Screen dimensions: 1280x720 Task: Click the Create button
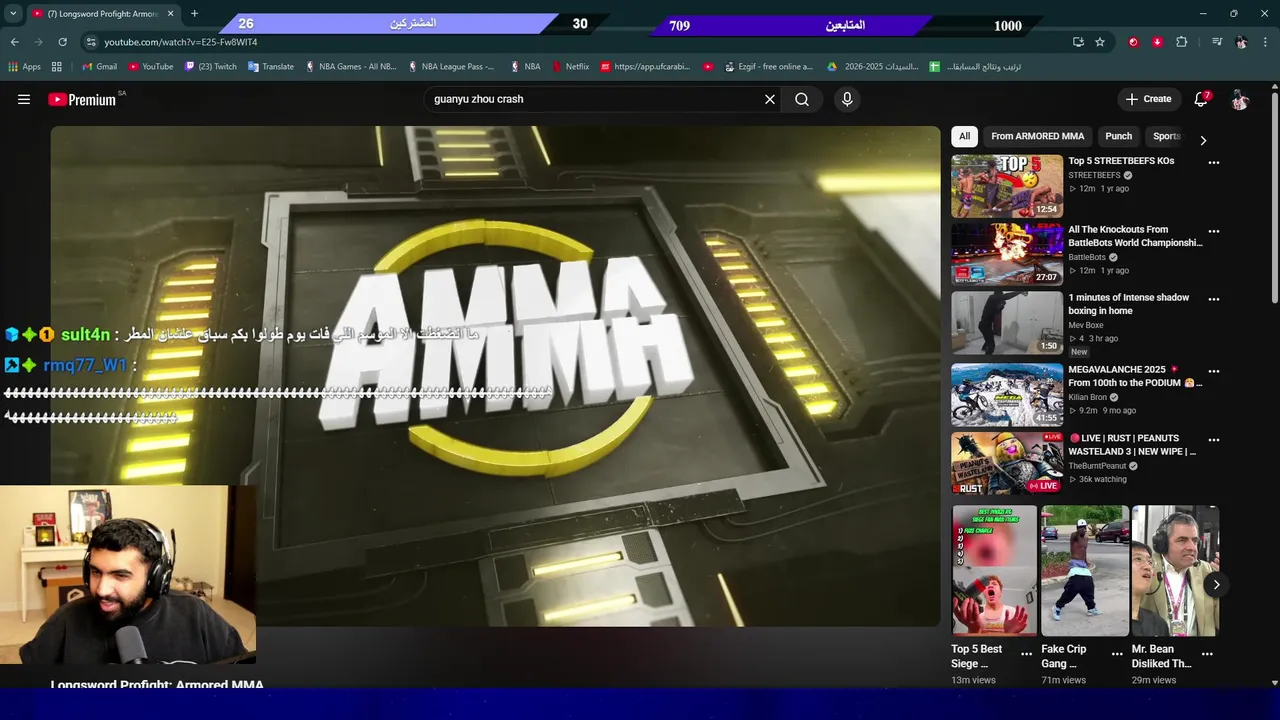1148,99
